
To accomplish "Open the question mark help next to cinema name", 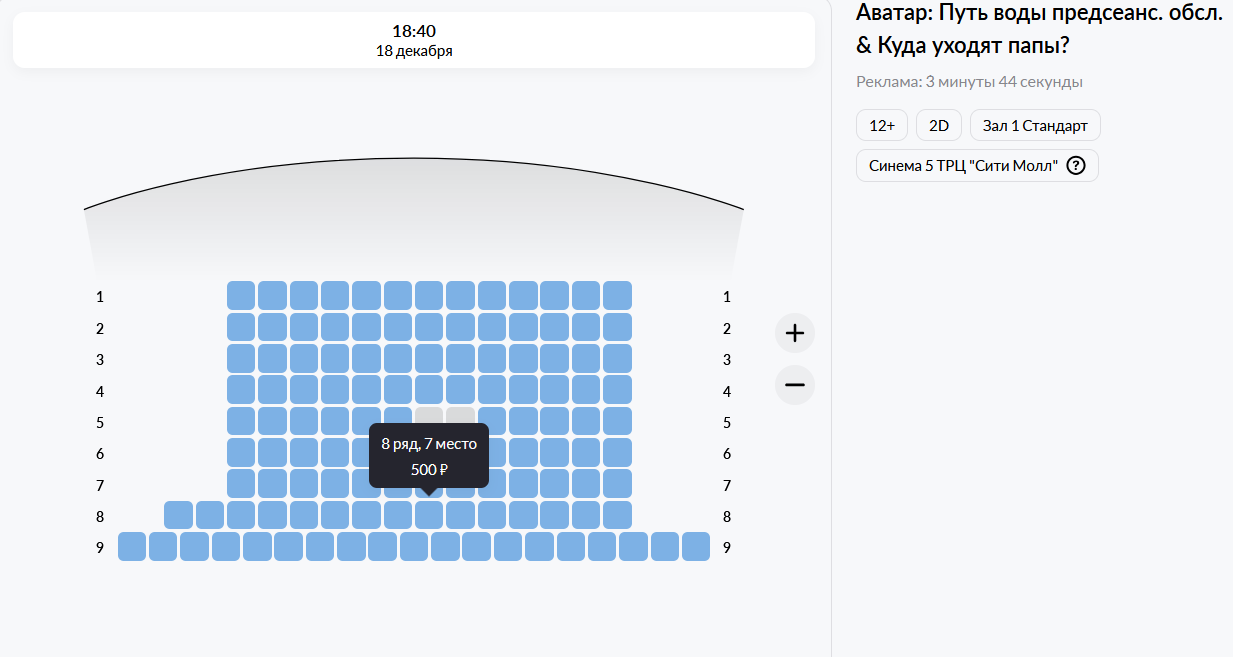I will pos(1076,166).
